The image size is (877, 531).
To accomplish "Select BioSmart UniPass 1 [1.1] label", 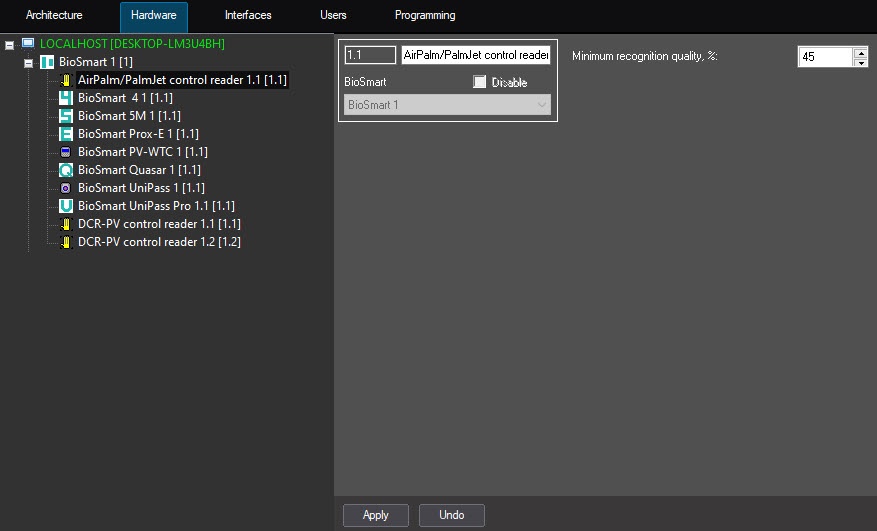I will 141,187.
